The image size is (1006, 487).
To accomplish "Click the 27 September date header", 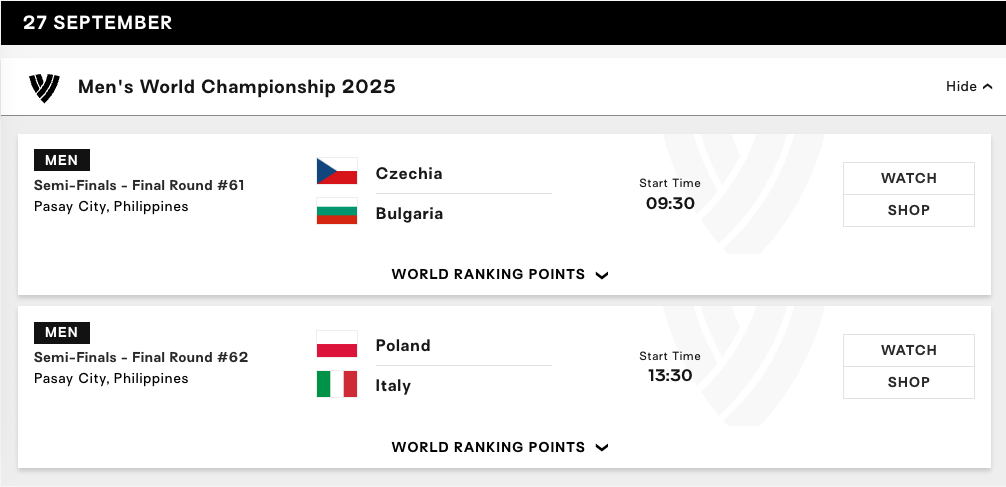I will (98, 23).
